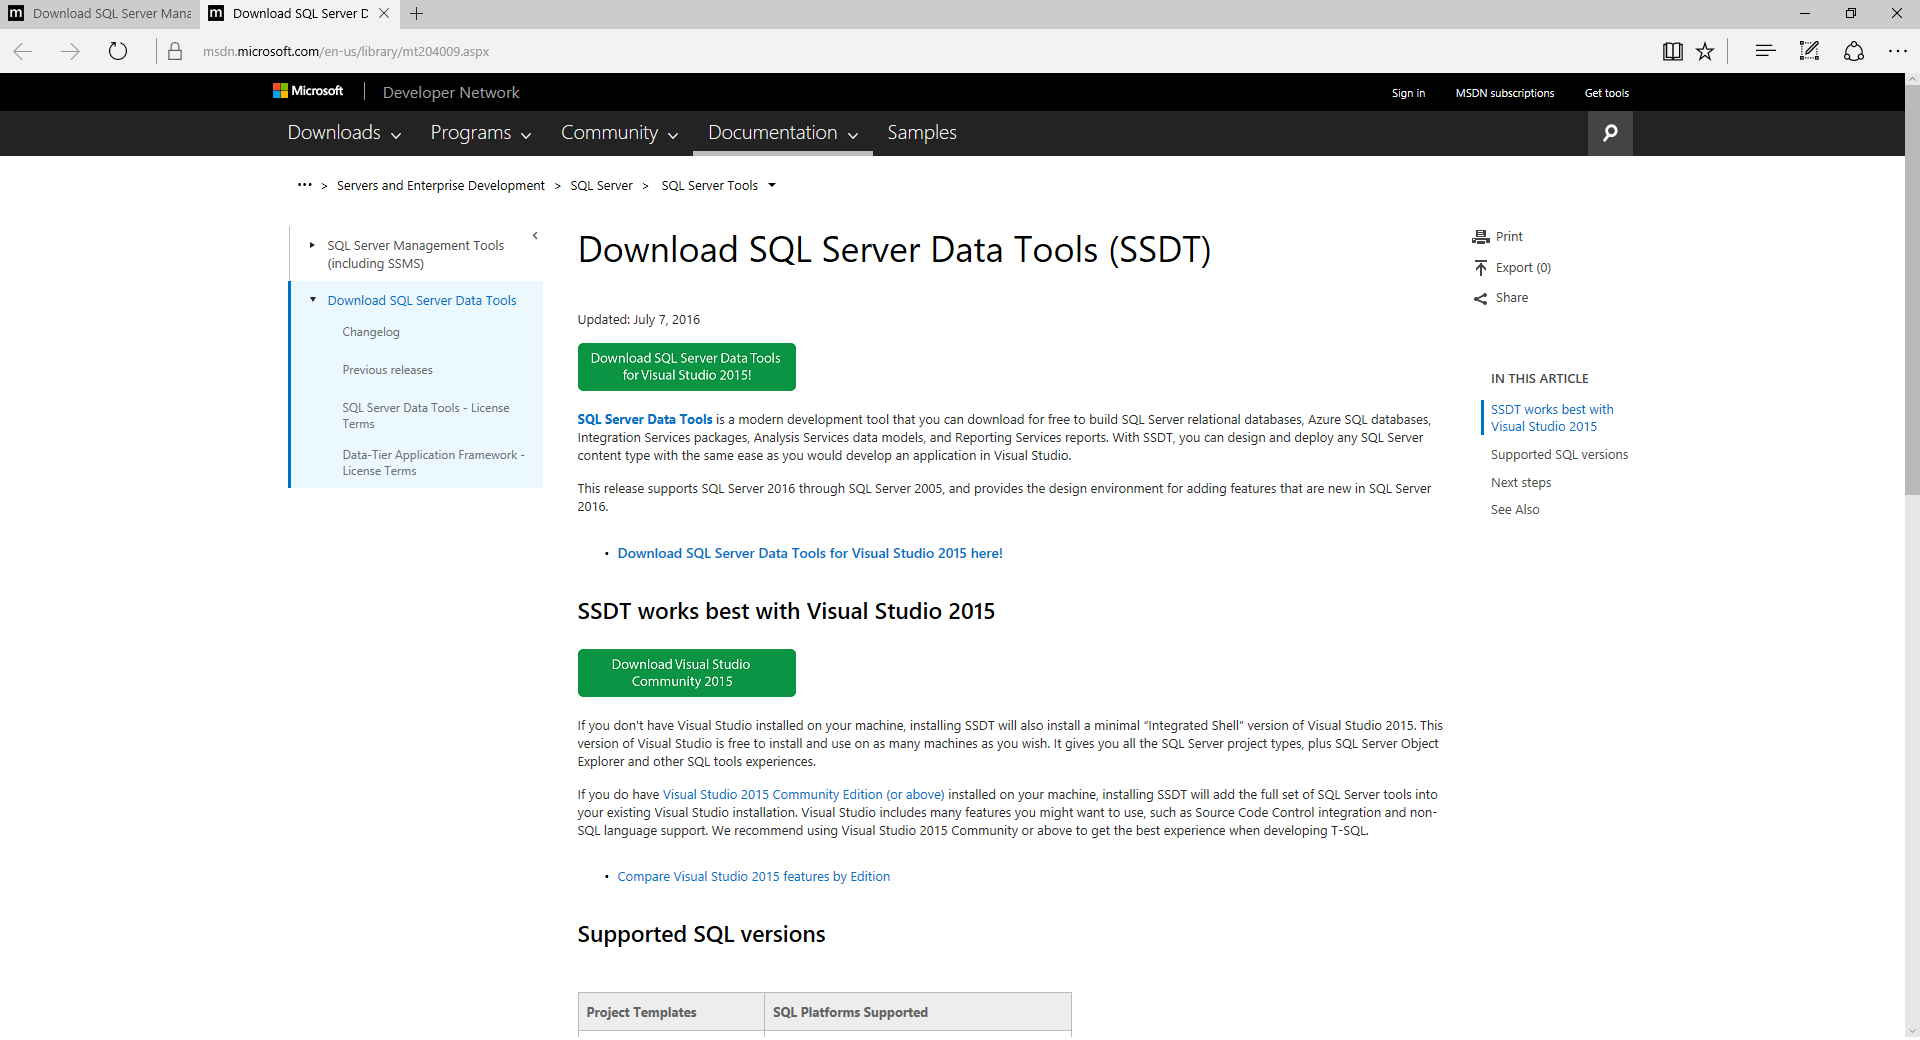Open the site search magnifier
This screenshot has height=1040, width=1920.
tap(1610, 133)
